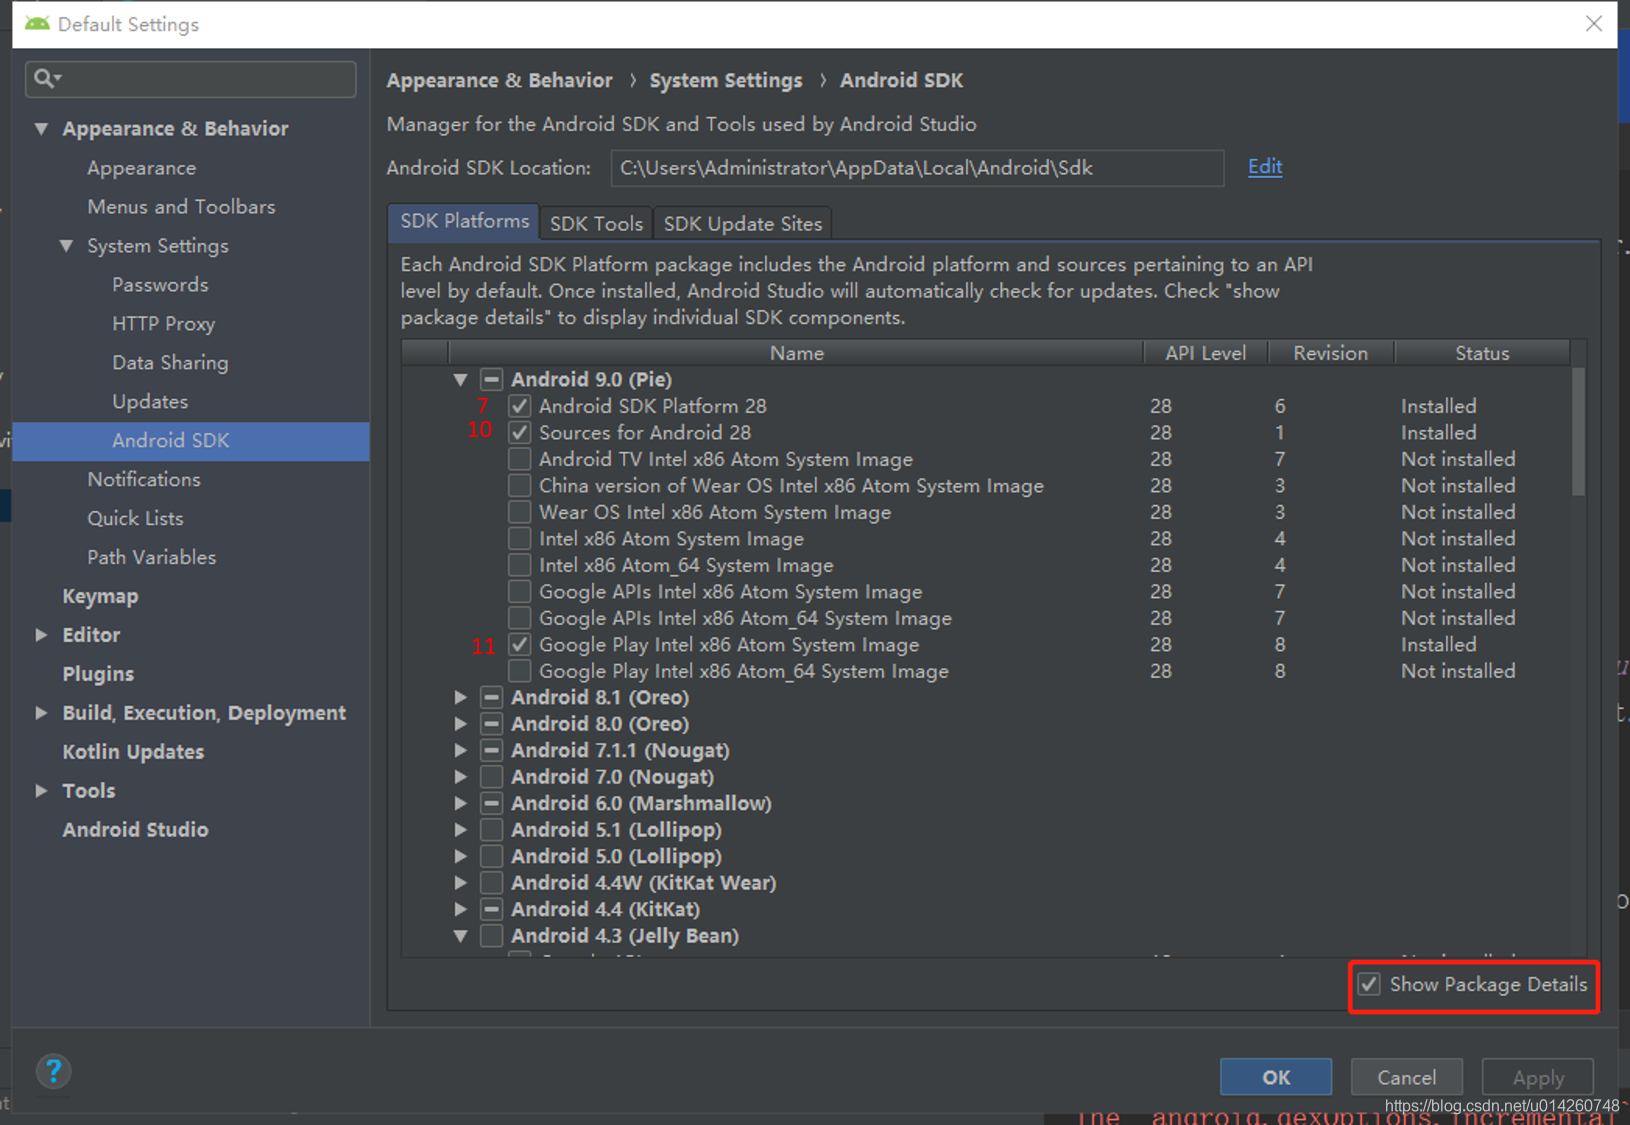Collapse the Android 9.0 (Pie) group
This screenshot has width=1630, height=1125.
click(x=460, y=380)
